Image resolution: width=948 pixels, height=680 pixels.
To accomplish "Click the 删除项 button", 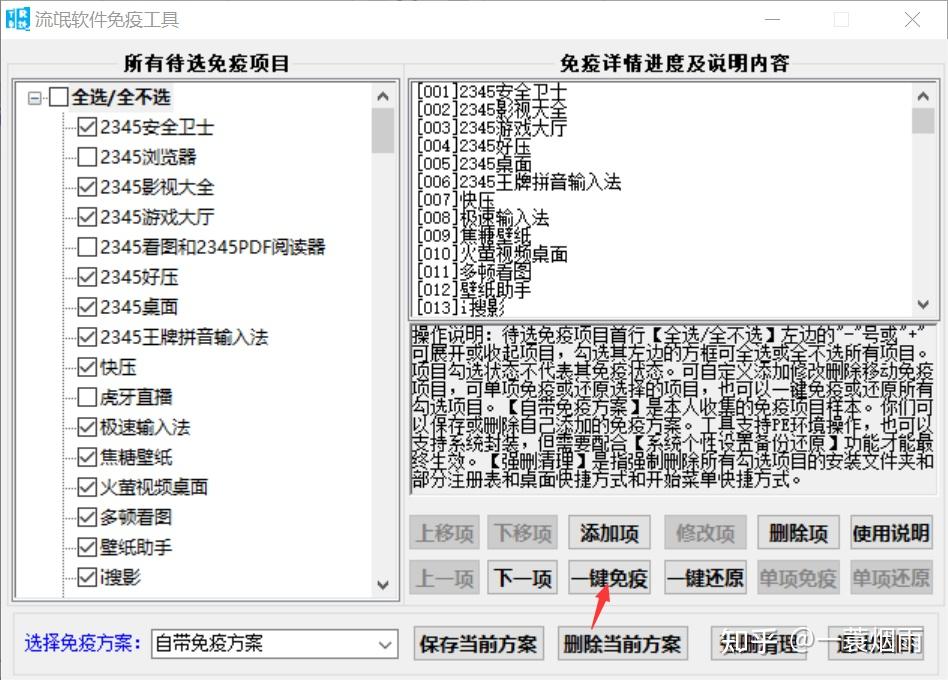I will [x=798, y=533].
